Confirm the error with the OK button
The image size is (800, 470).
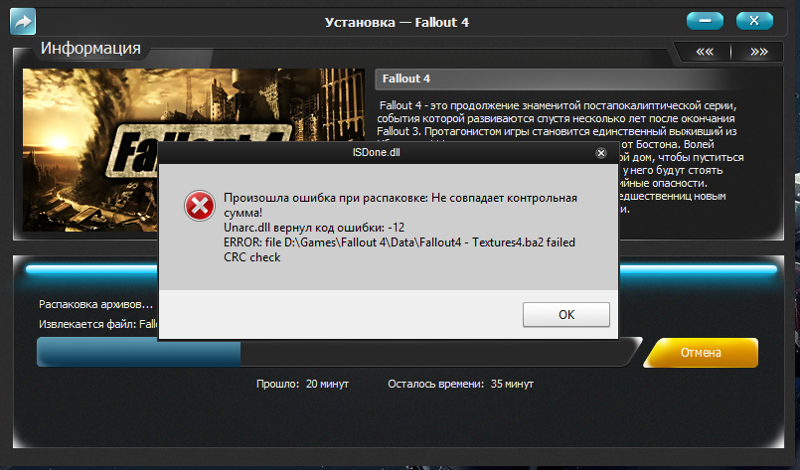click(566, 314)
